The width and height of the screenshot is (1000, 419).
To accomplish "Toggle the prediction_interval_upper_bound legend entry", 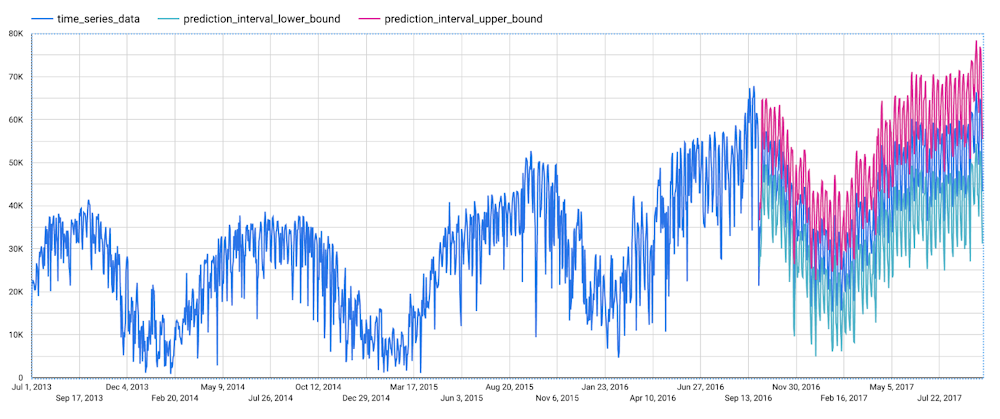I will (x=452, y=19).
